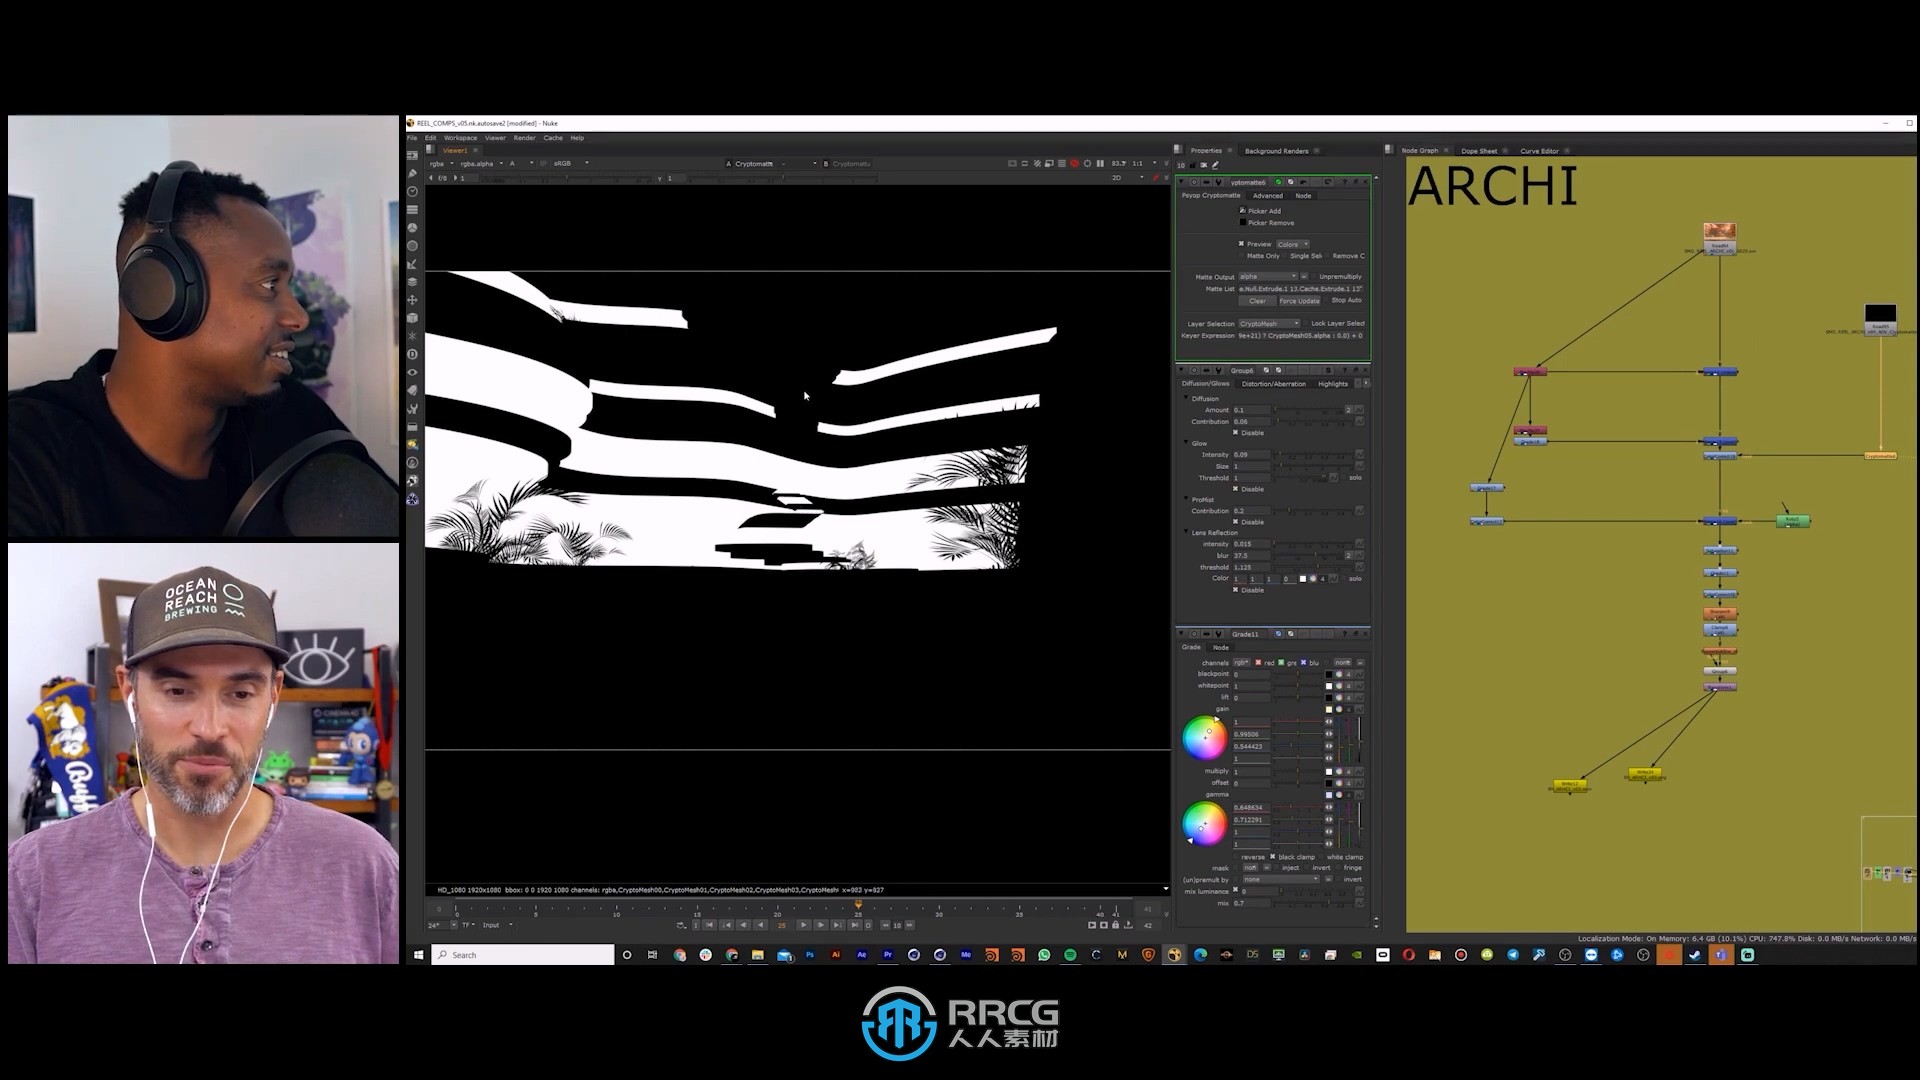Click the Matte List text field

pos(1300,289)
